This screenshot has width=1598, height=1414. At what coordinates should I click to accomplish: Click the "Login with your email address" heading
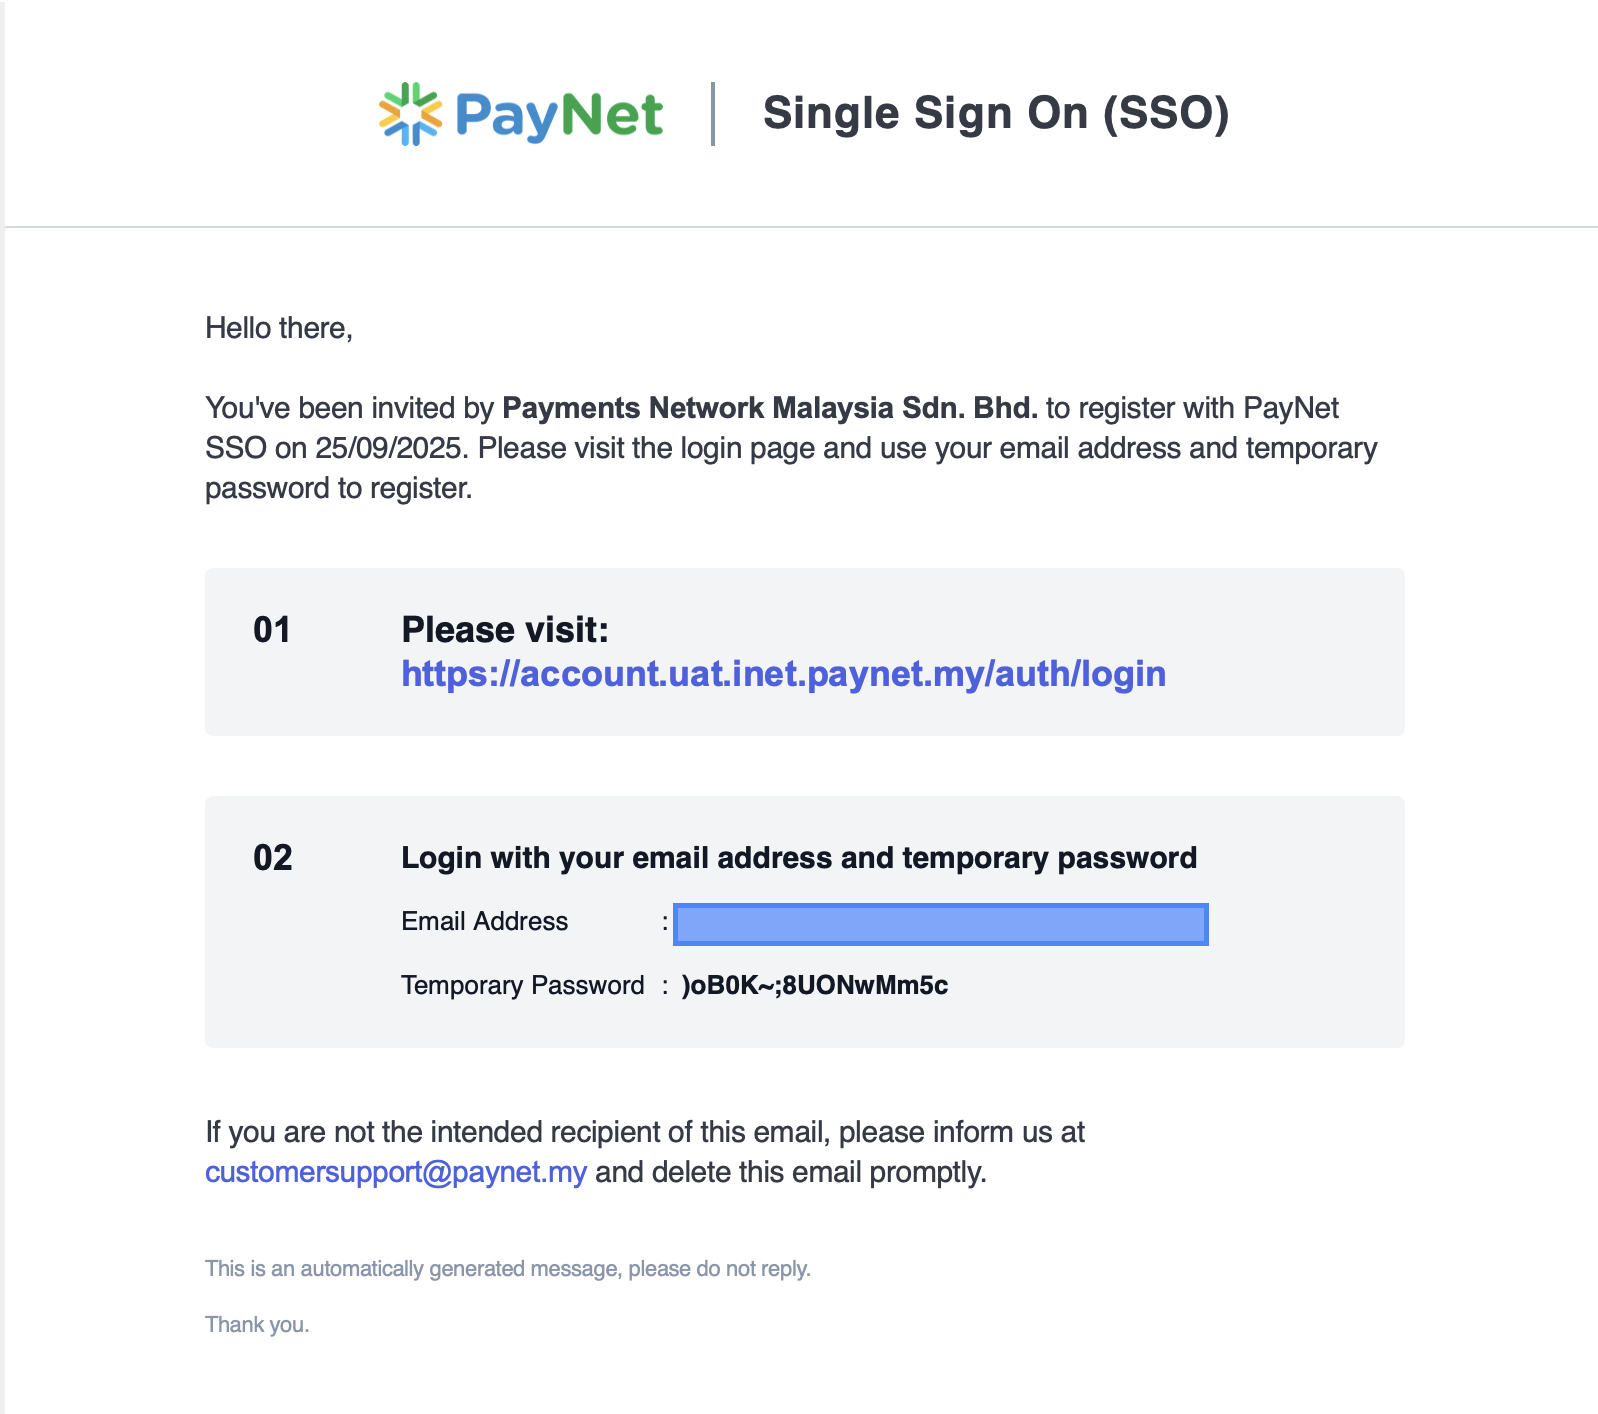798,858
